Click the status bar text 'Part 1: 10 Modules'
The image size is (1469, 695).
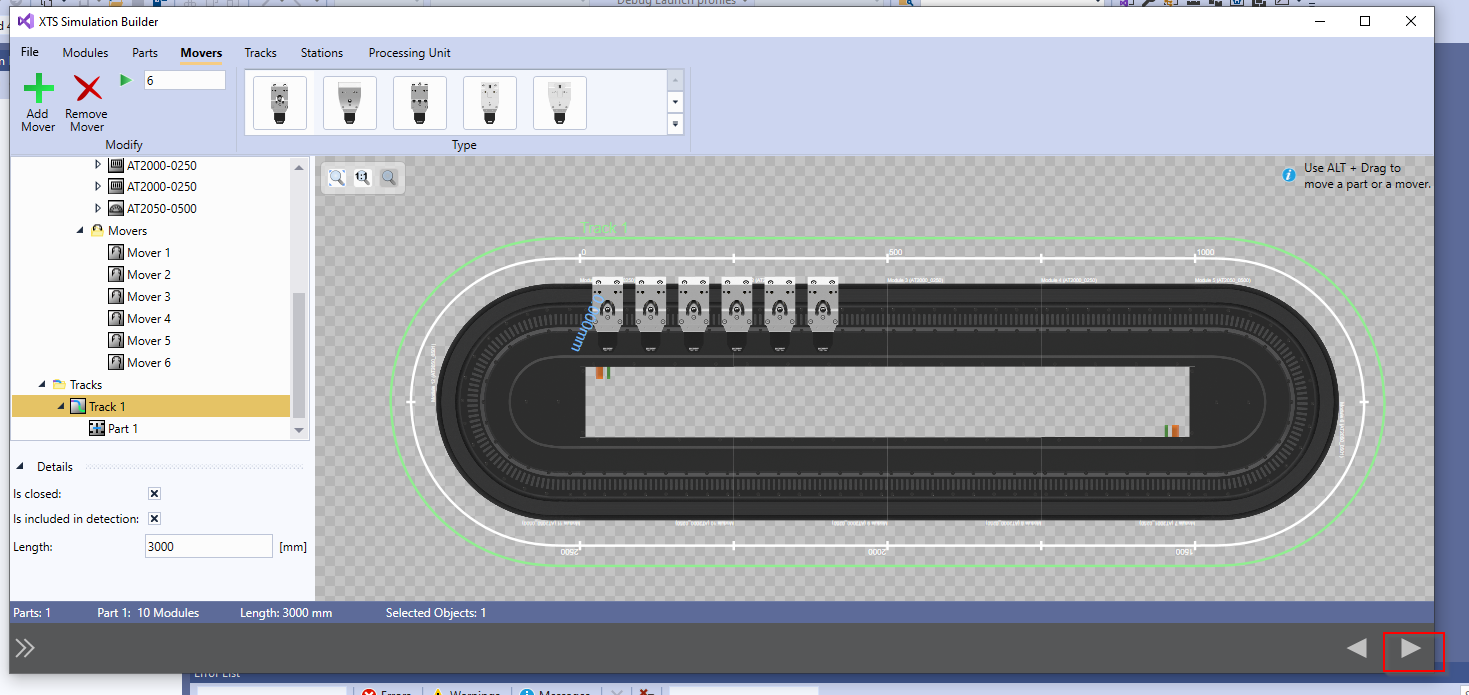148,613
